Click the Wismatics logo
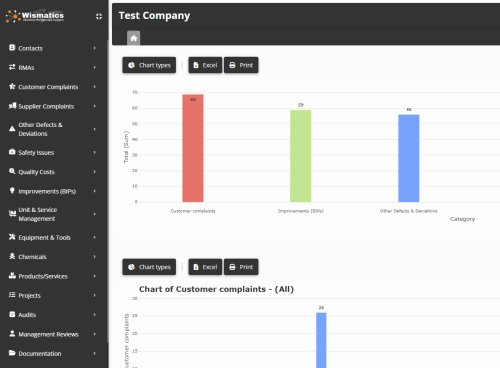500x368 pixels. tap(35, 16)
